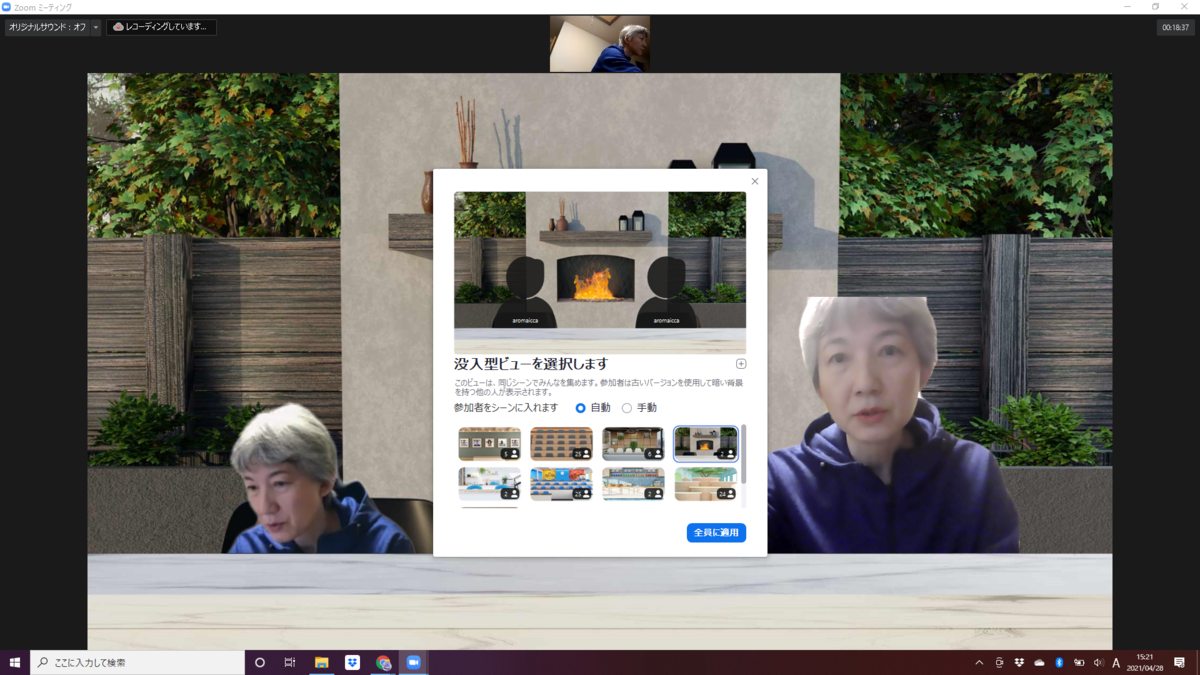Open the Windows Start menu

point(15,662)
